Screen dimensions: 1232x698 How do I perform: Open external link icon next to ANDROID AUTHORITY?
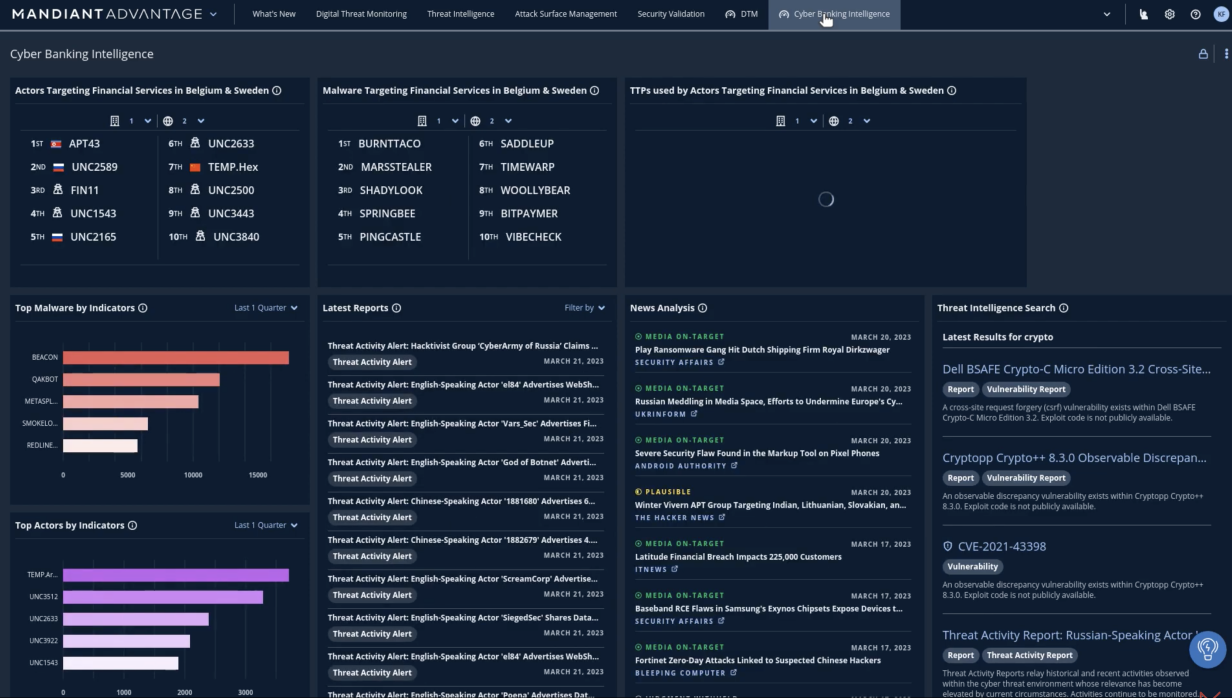pyautogui.click(x=734, y=465)
